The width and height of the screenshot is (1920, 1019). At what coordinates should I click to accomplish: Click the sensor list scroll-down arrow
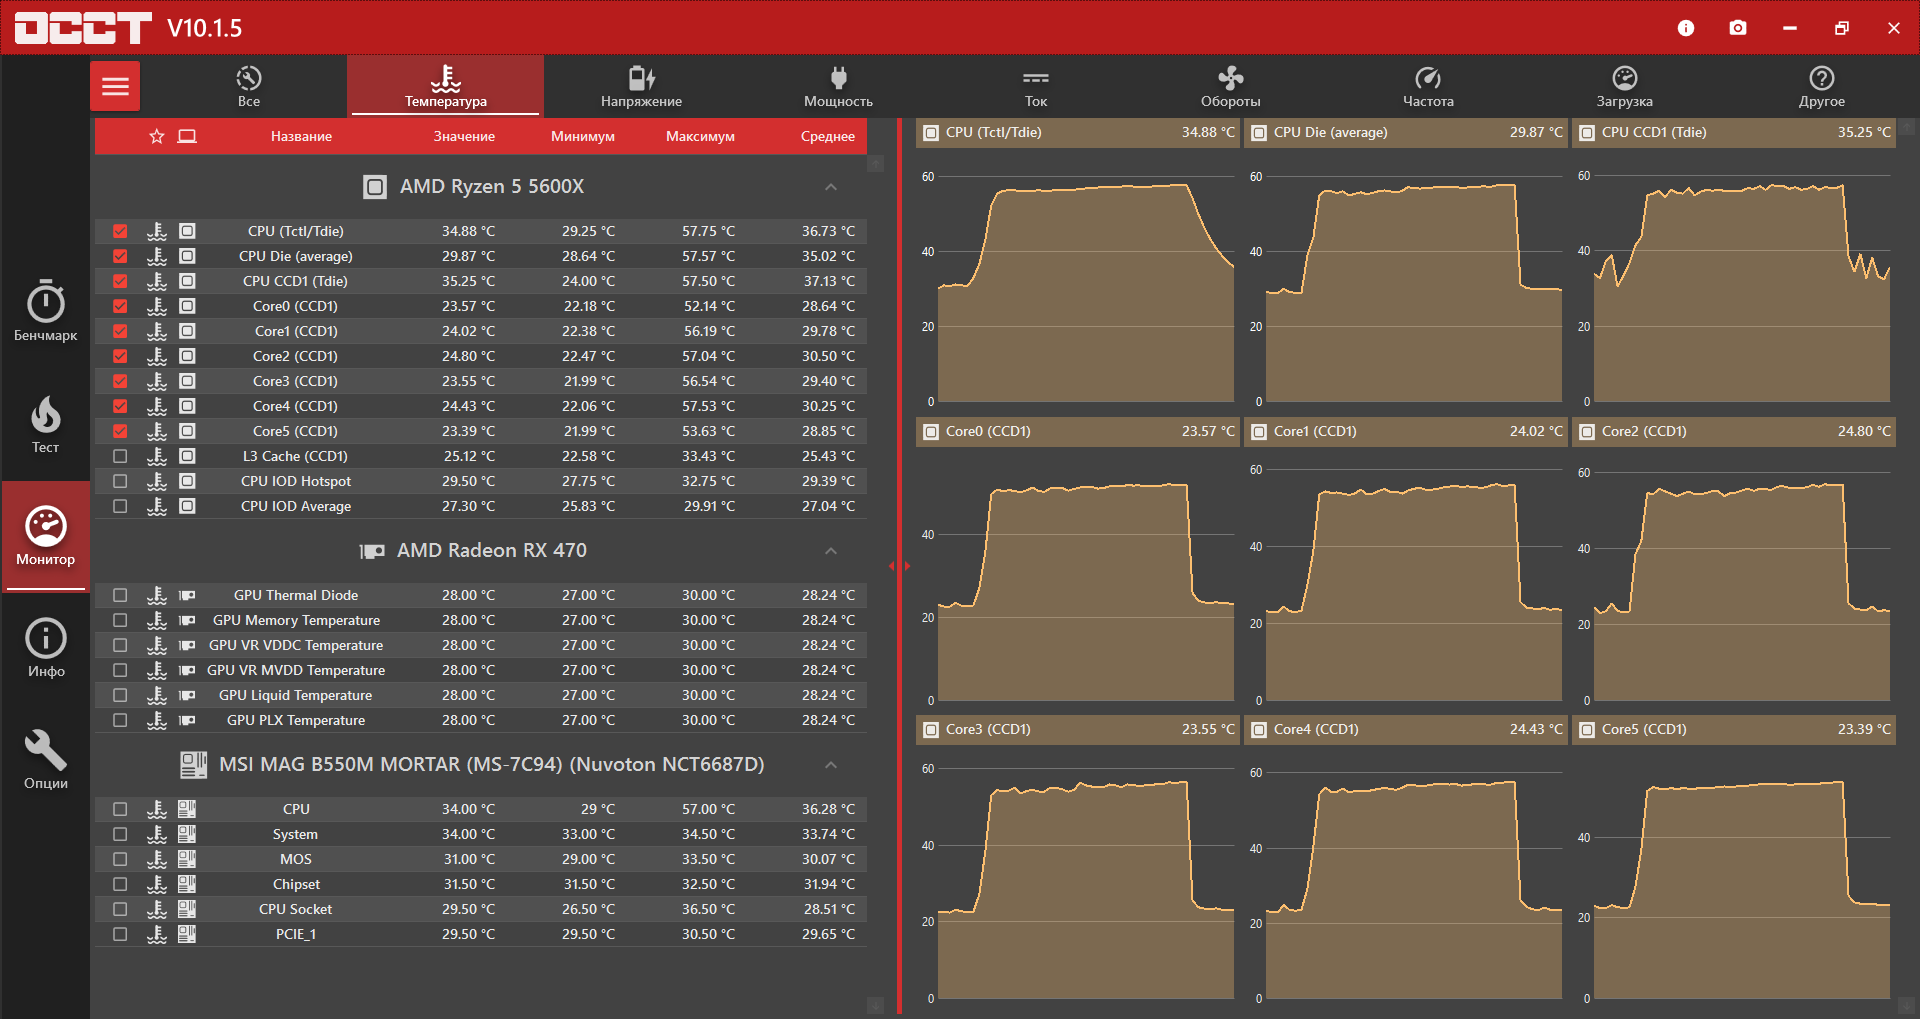tap(876, 1005)
